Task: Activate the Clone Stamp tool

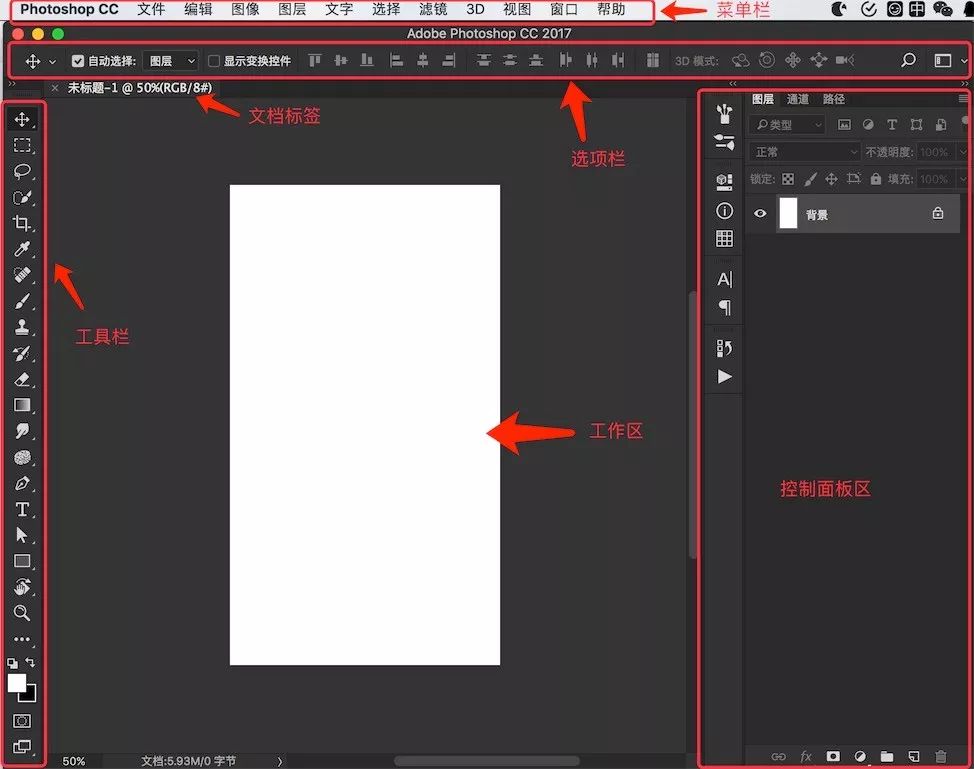Action: tap(22, 327)
